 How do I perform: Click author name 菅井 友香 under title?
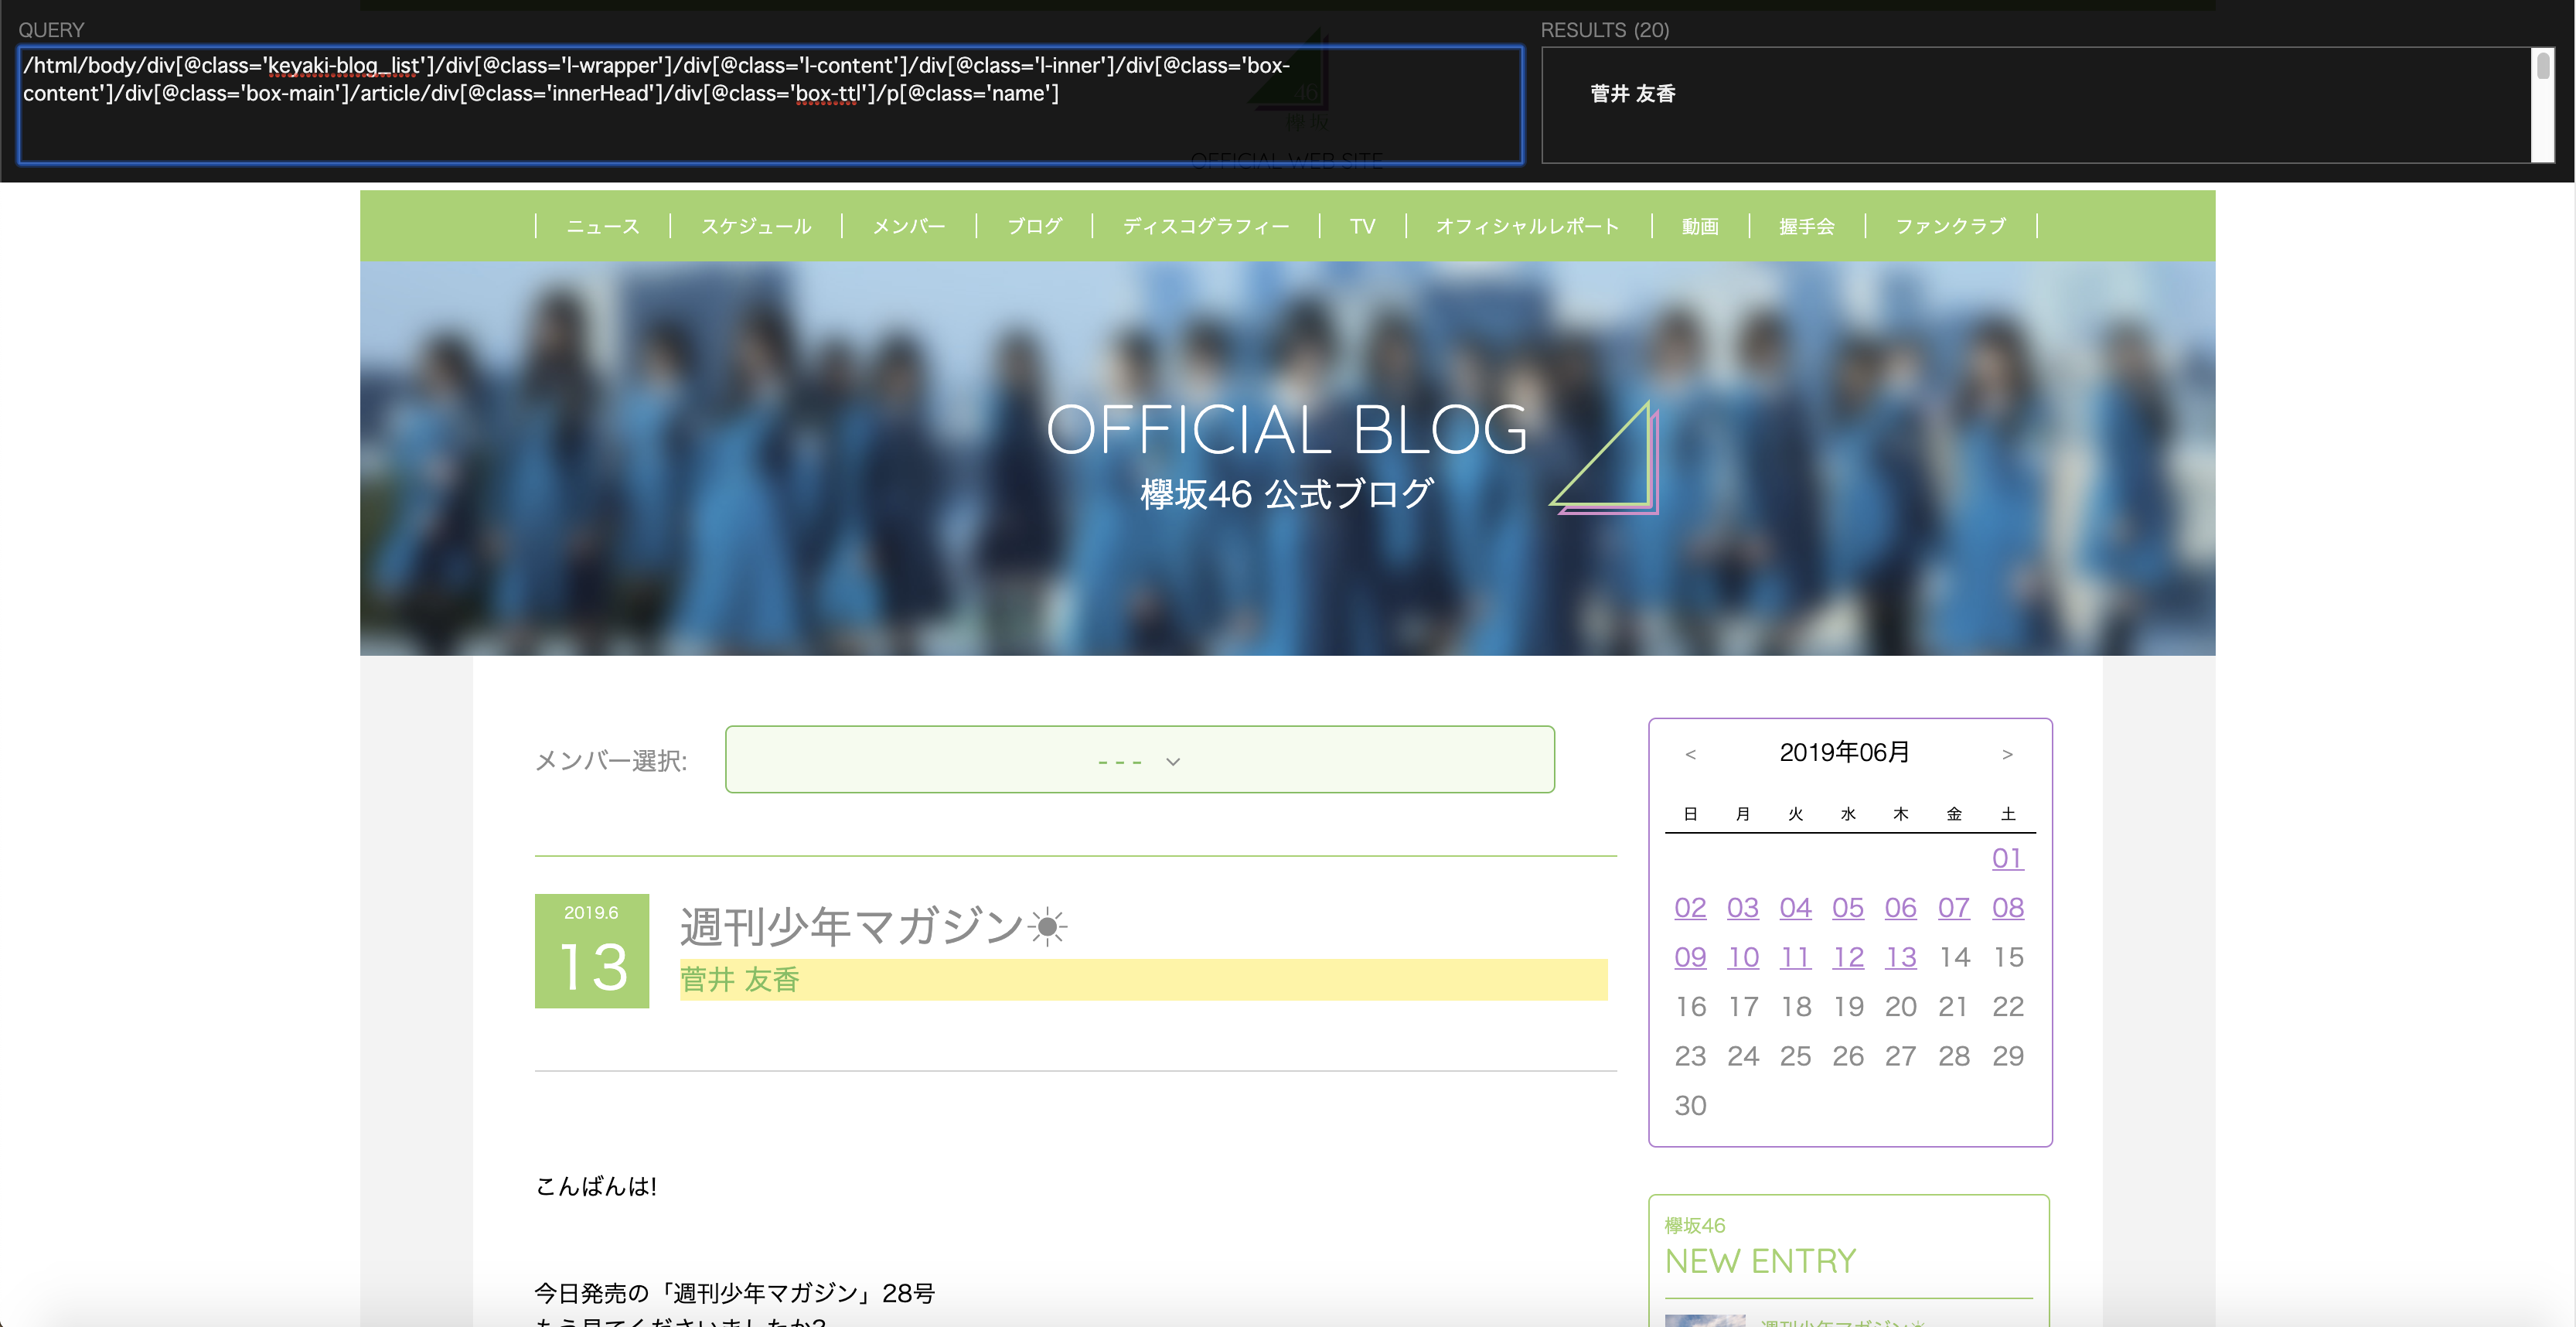[740, 980]
